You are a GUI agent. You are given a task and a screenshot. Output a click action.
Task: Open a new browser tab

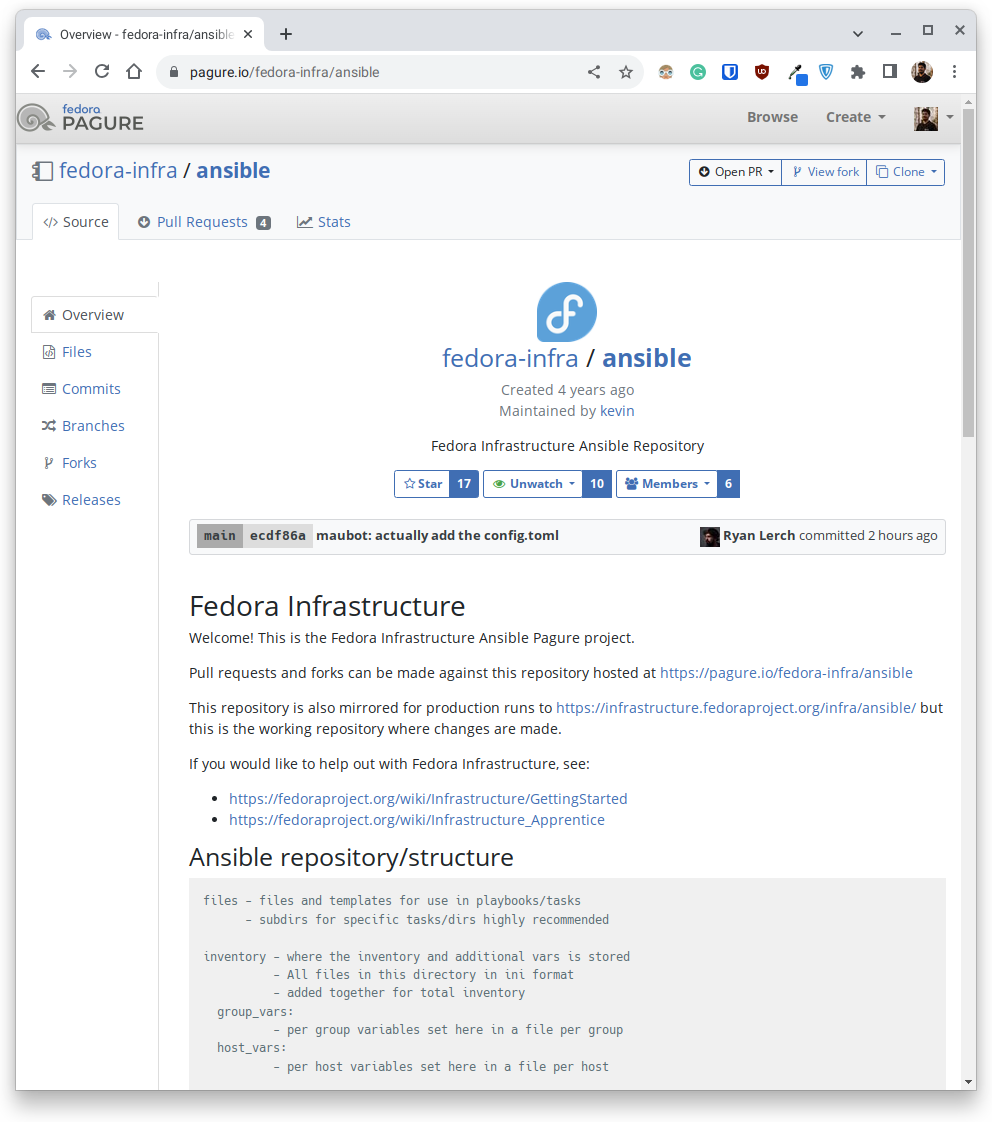[286, 34]
